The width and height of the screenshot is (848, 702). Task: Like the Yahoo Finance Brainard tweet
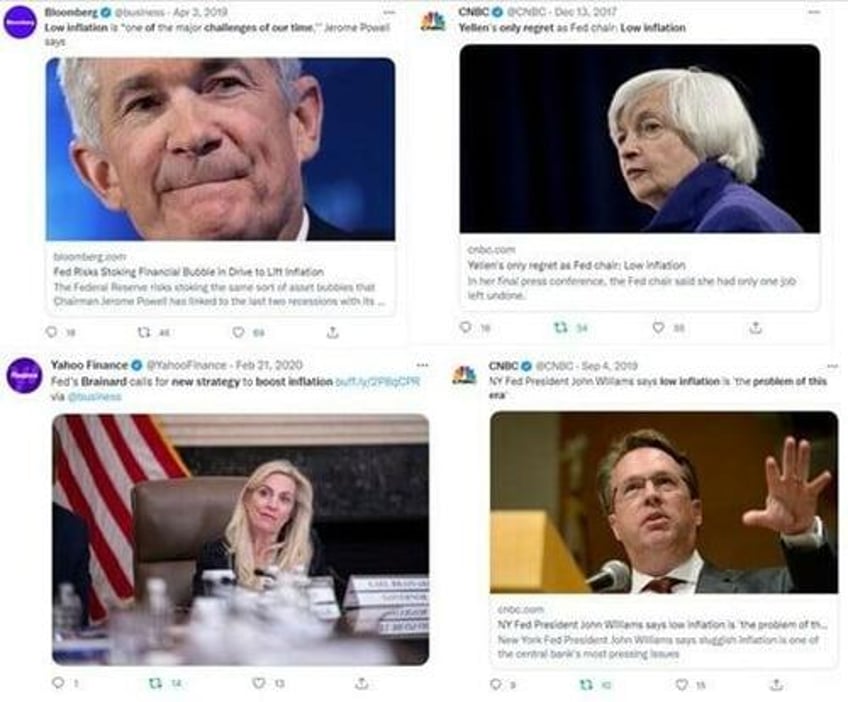[259, 683]
